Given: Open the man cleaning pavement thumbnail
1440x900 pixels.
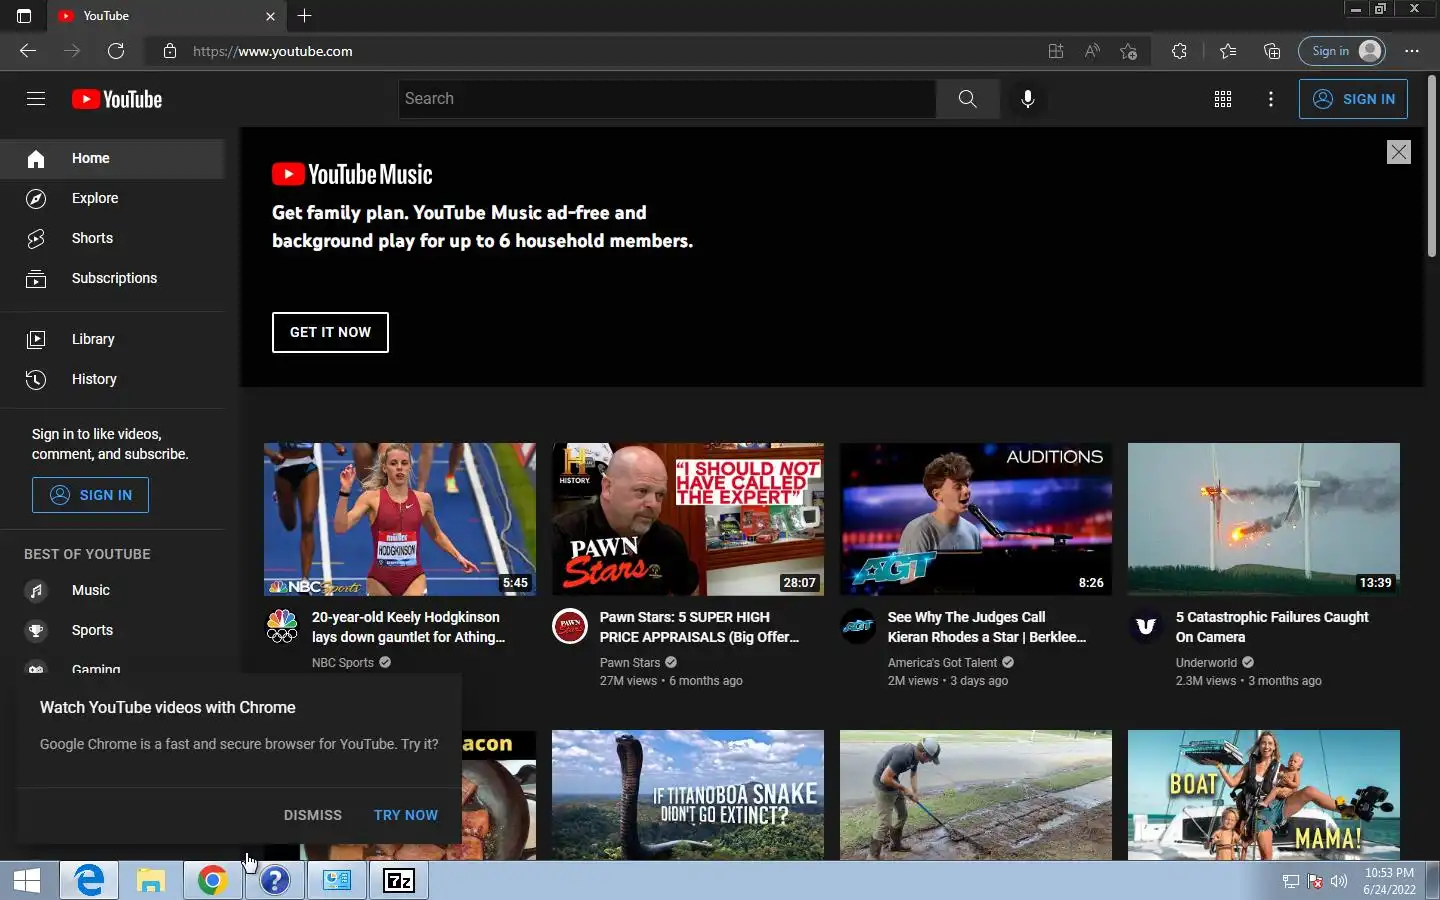Looking at the screenshot, I should point(976,795).
